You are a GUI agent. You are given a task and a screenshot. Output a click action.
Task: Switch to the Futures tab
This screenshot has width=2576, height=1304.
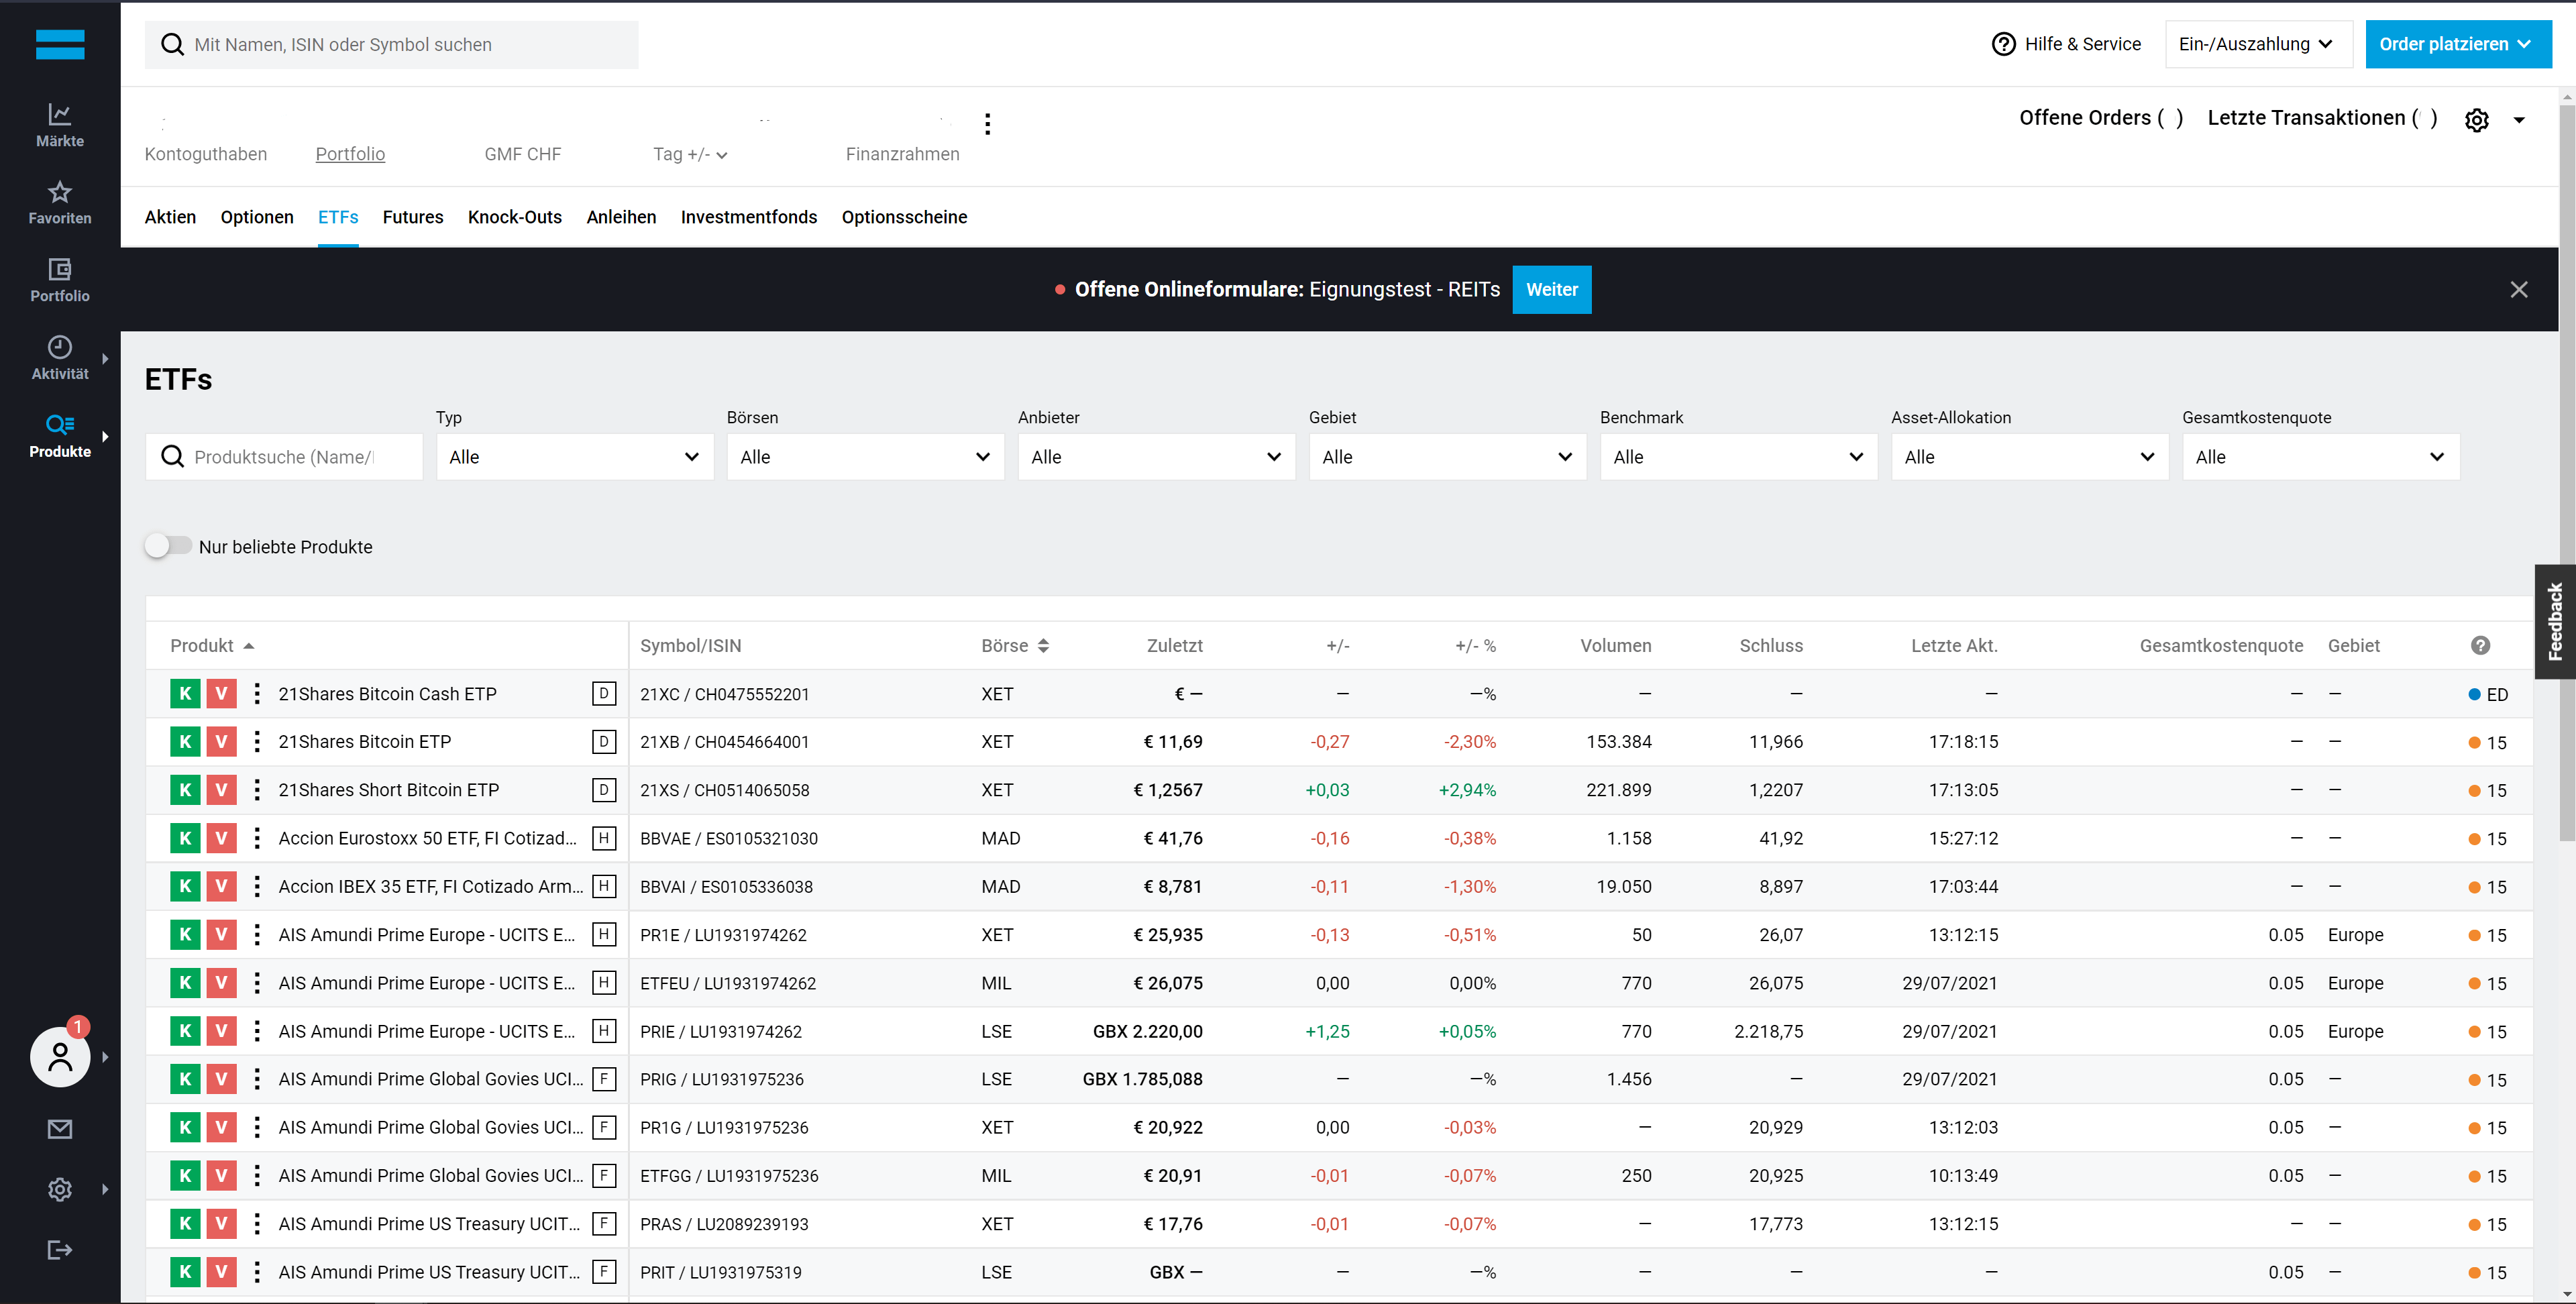pyautogui.click(x=413, y=217)
